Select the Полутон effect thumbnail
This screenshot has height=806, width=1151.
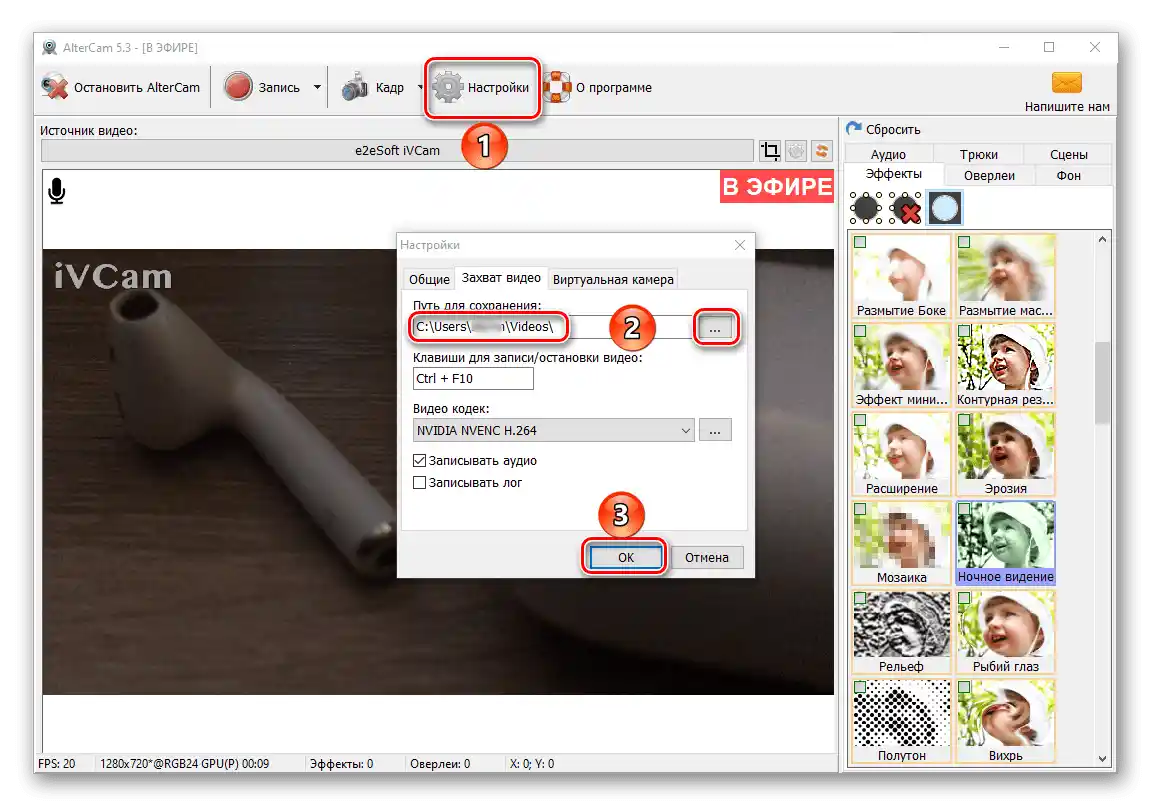[902, 721]
